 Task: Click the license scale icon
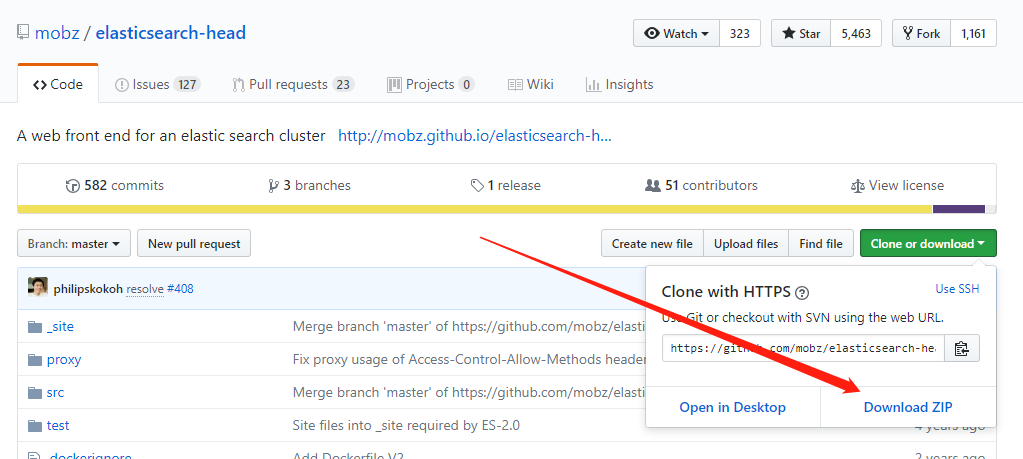pyautogui.click(x=857, y=186)
